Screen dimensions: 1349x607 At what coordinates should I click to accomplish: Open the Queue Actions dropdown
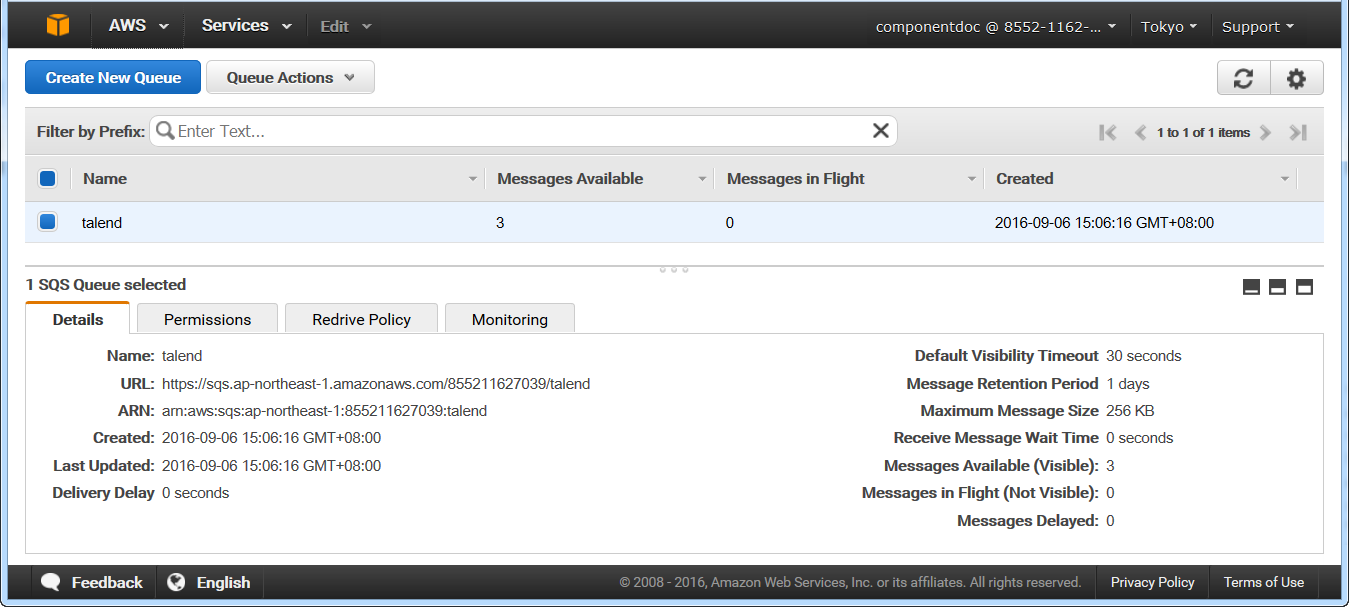290,77
